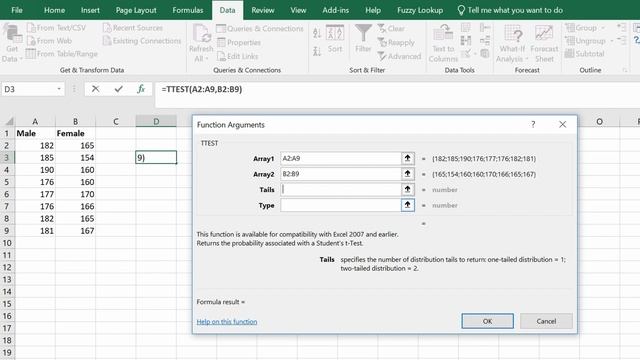Switch to Page Layout tab
640x360 pixels.
[136, 10]
